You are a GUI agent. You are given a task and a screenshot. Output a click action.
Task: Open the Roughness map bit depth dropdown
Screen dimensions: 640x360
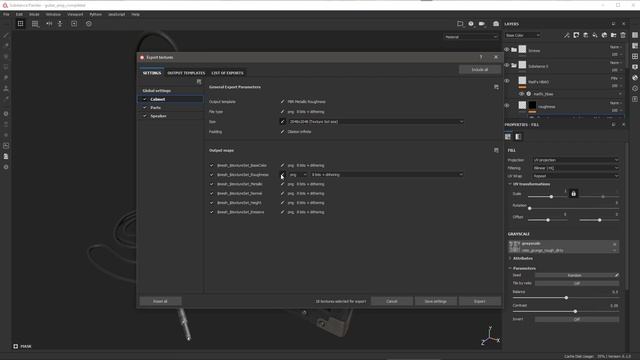click(x=387, y=175)
